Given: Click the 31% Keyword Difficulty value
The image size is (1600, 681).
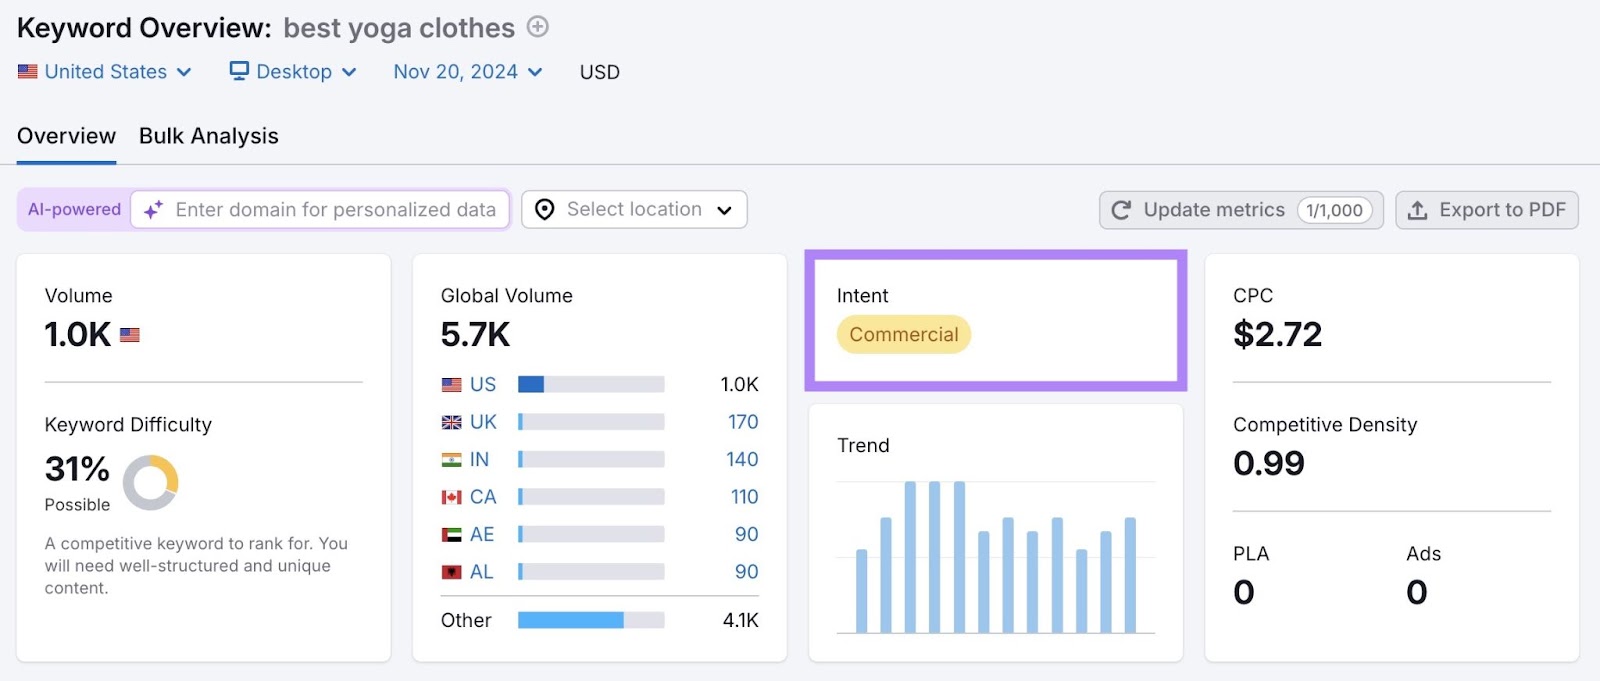Looking at the screenshot, I should [77, 469].
